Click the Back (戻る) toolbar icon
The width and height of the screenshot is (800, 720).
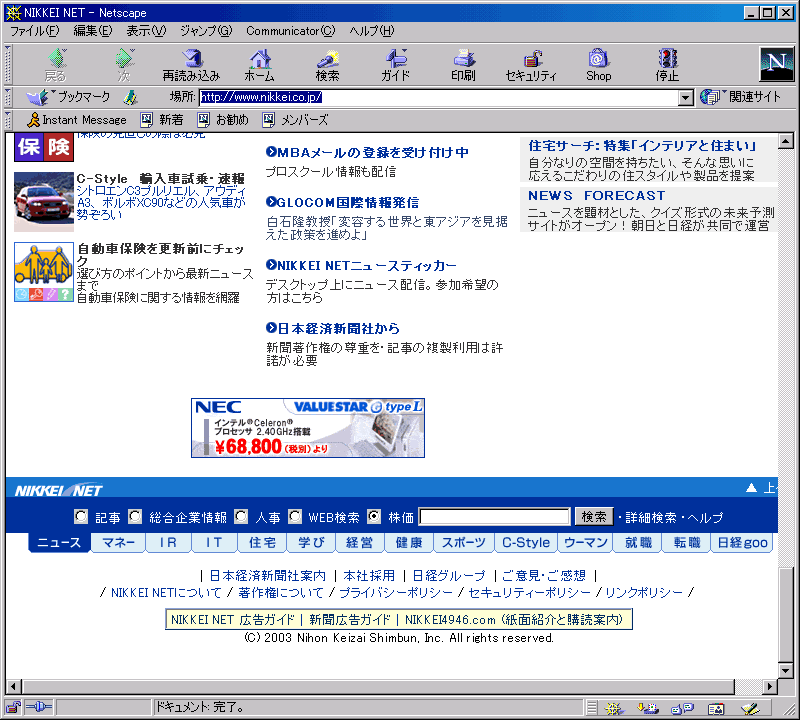pyautogui.click(x=56, y=65)
